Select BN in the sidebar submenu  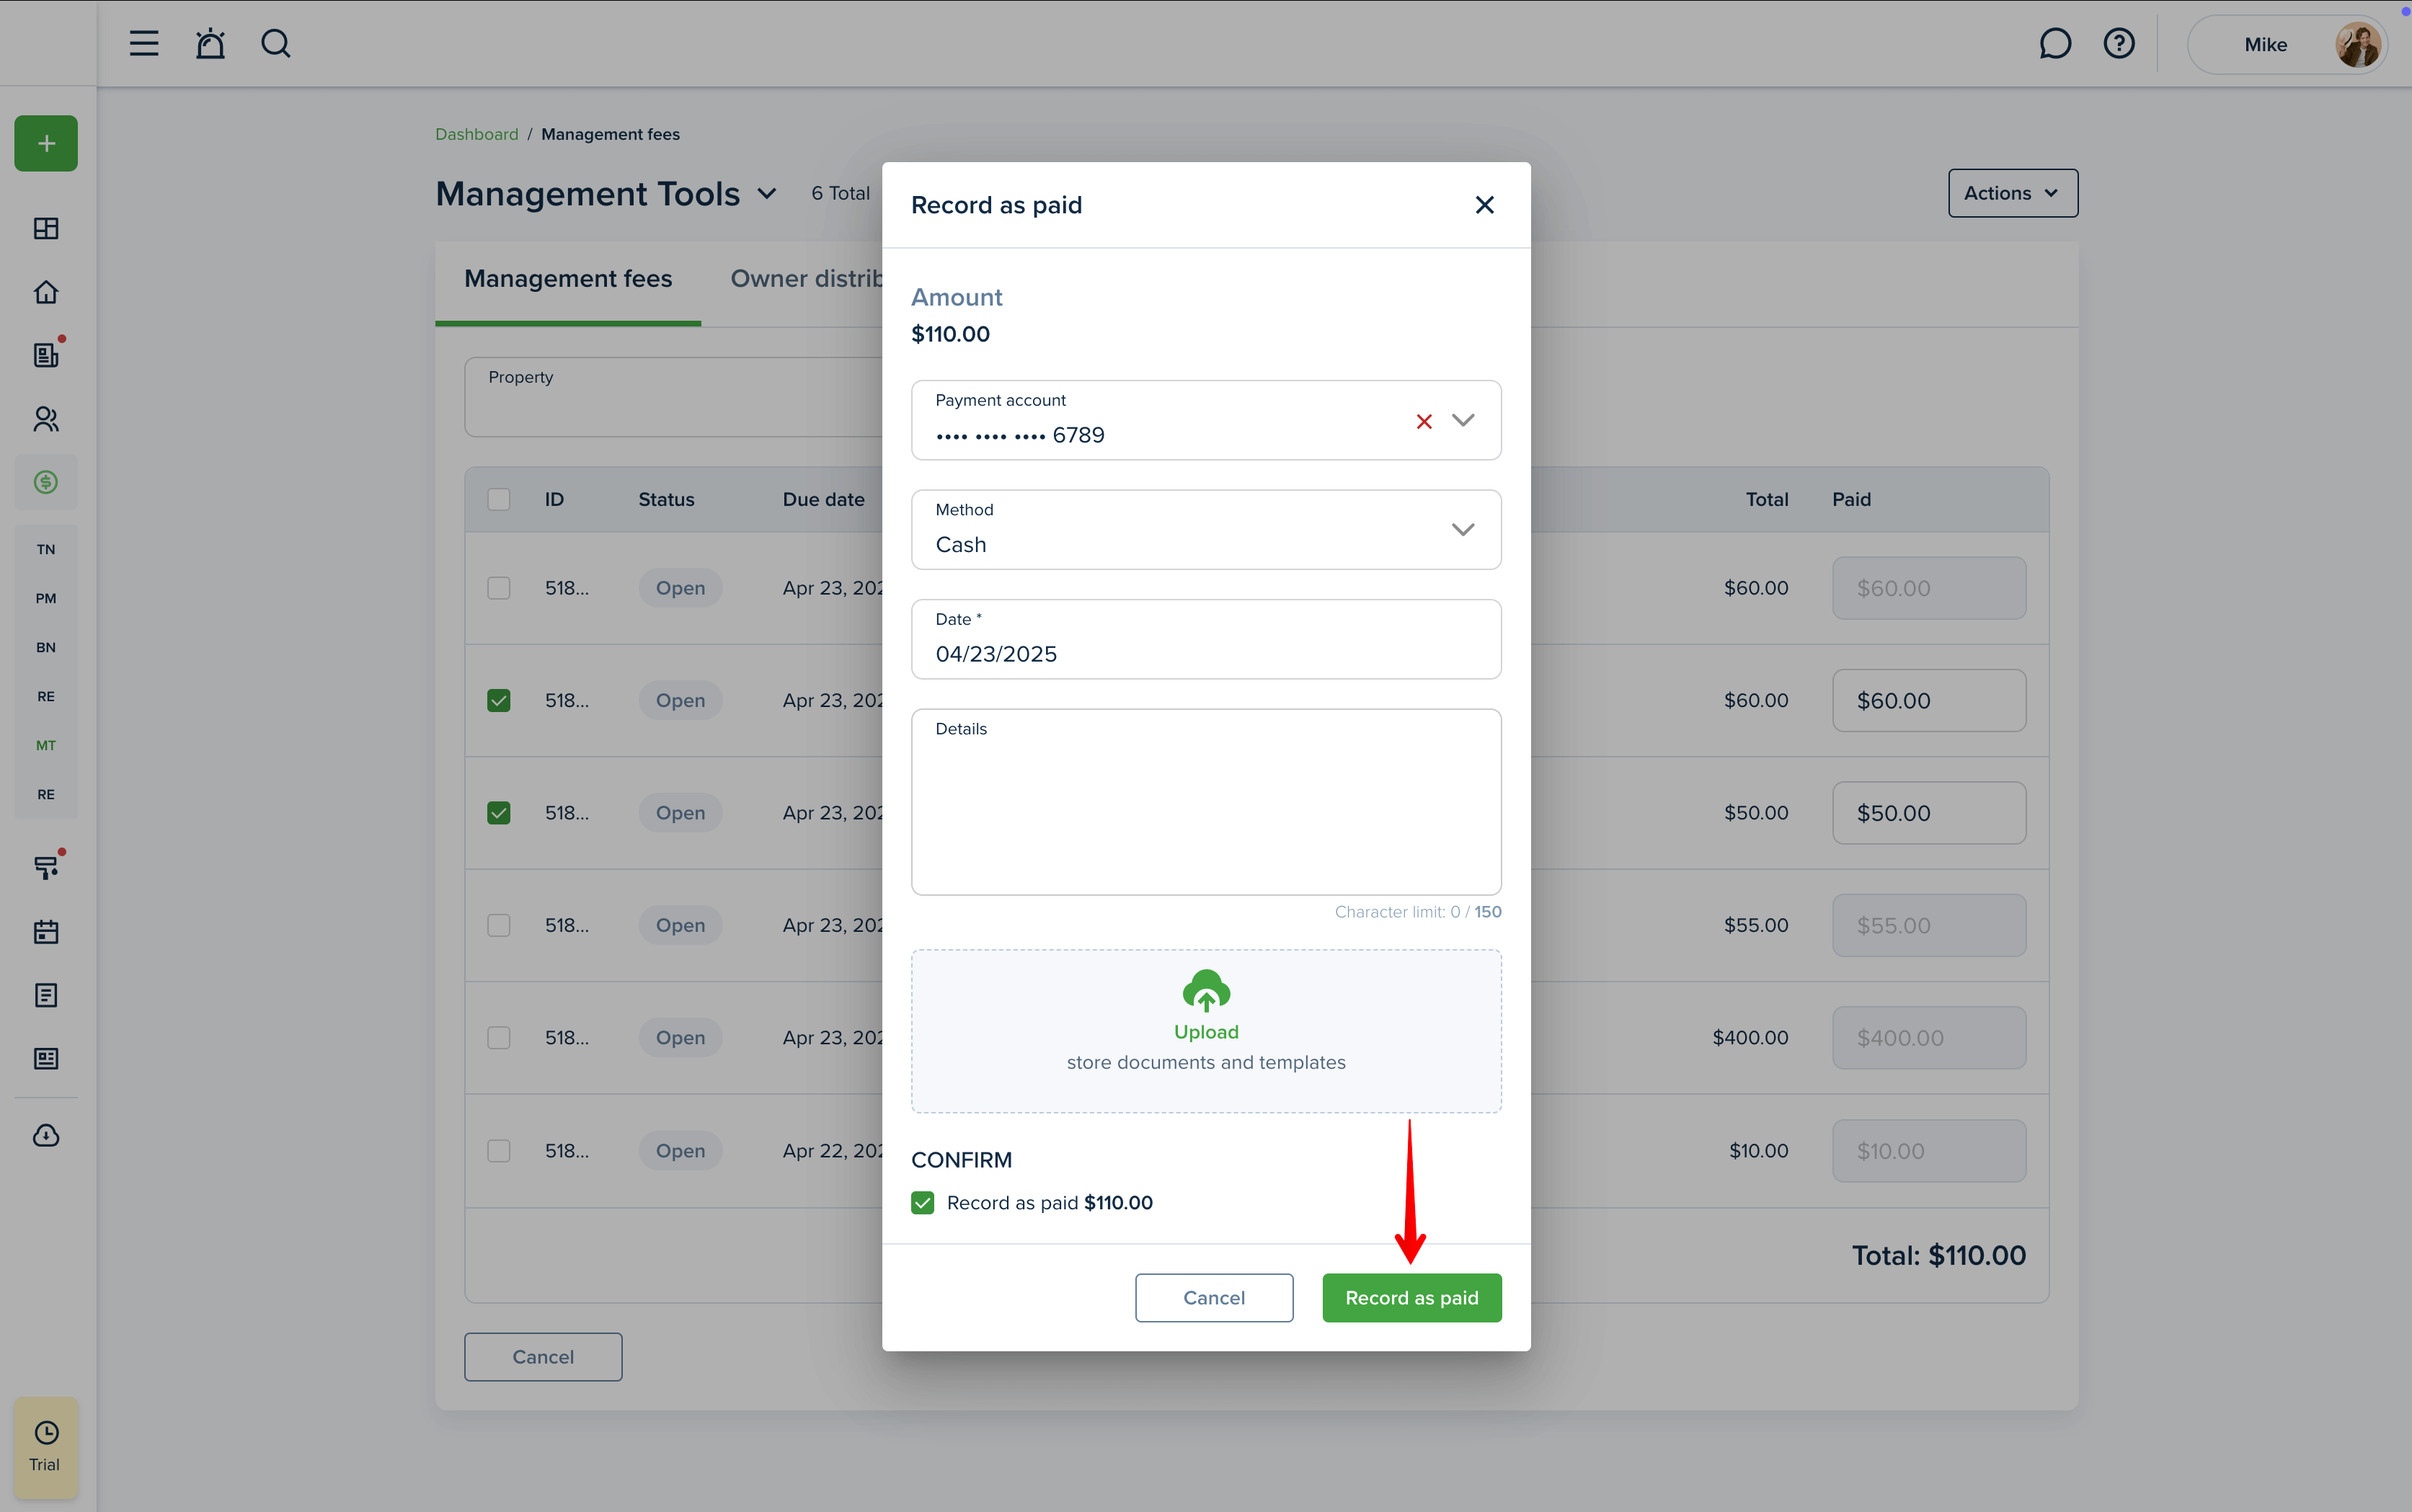pos(46,647)
